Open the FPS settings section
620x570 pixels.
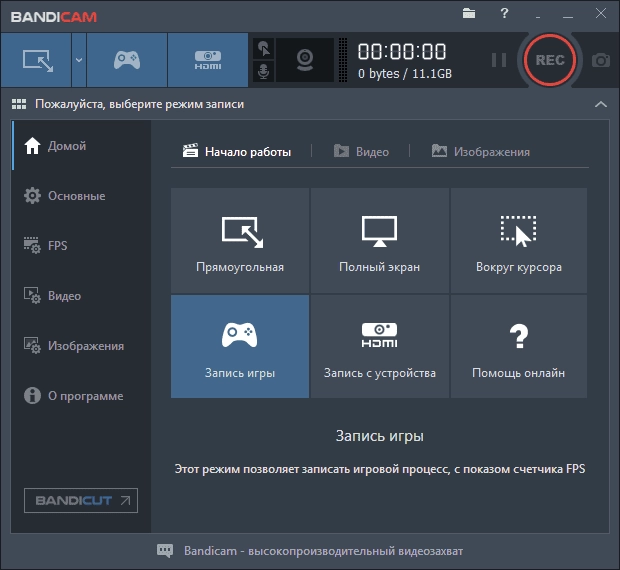tap(81, 245)
